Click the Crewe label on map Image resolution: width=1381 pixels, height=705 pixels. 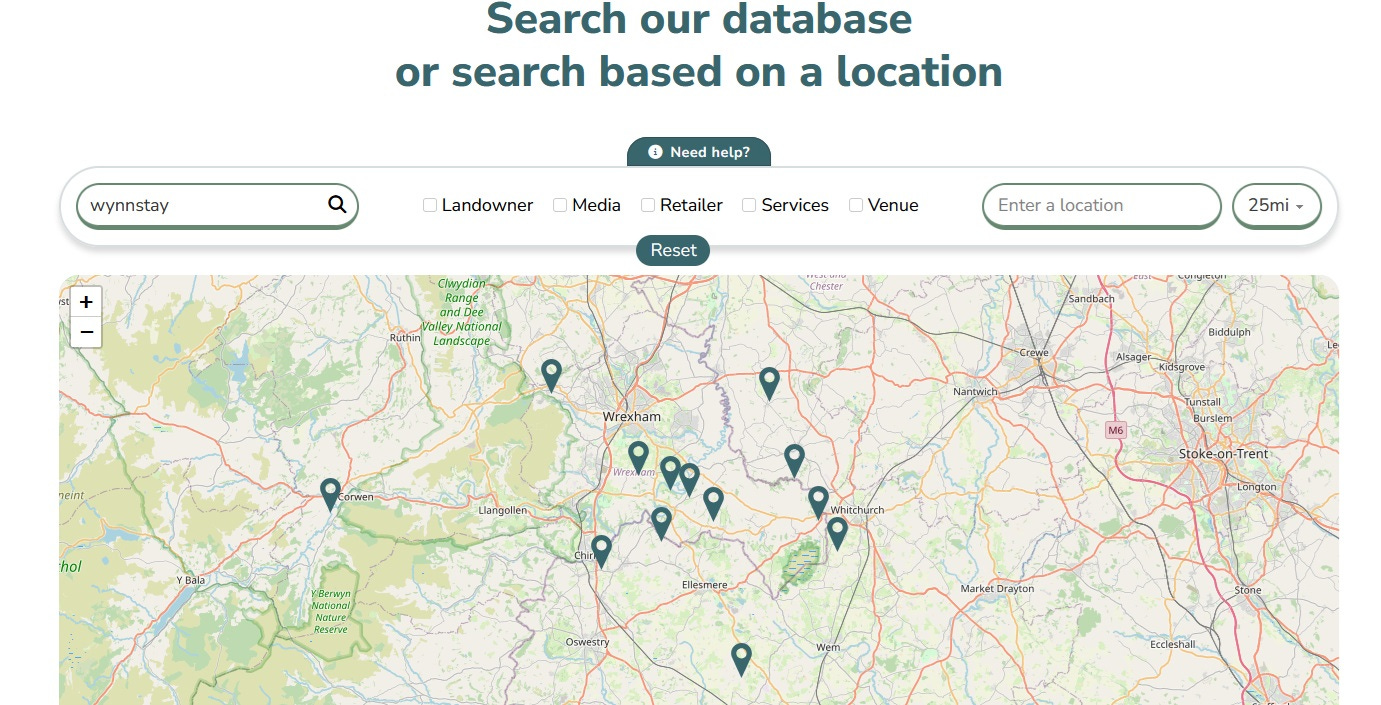(1034, 353)
